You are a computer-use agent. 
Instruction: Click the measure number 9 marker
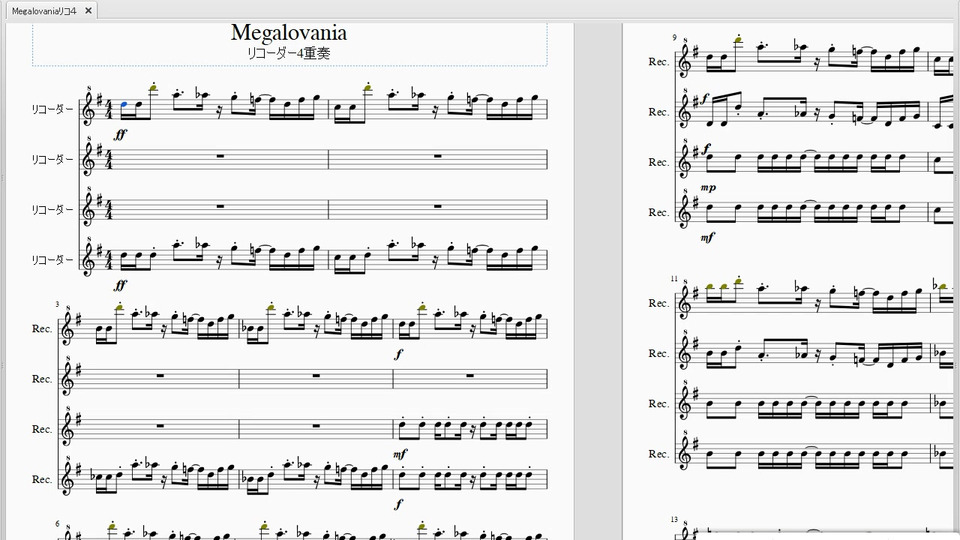pos(674,38)
